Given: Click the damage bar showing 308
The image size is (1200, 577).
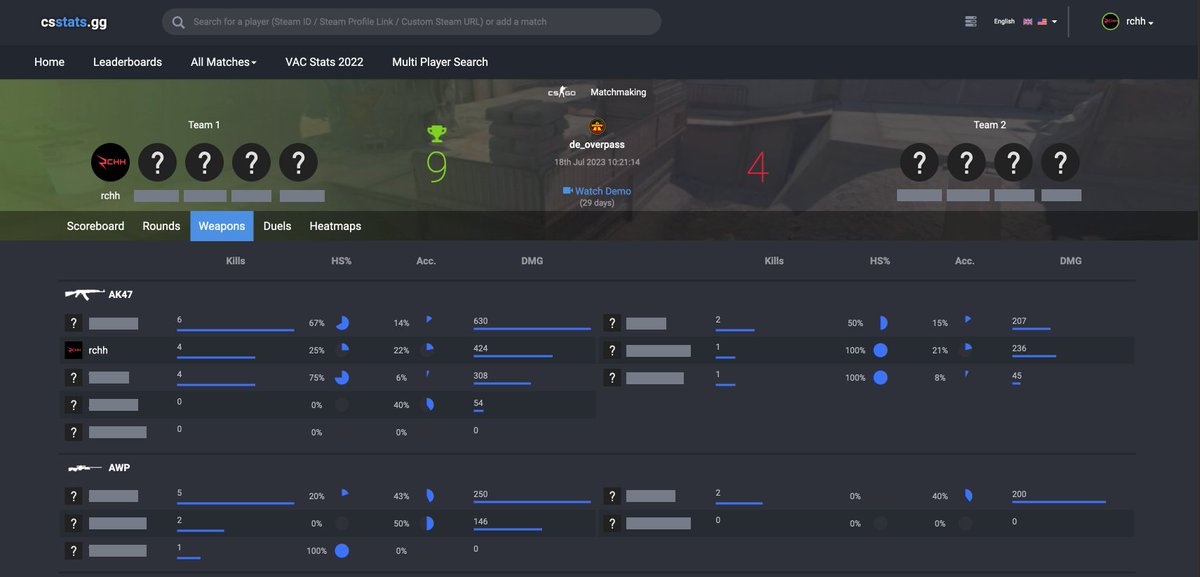Looking at the screenshot, I should click(x=502, y=382).
